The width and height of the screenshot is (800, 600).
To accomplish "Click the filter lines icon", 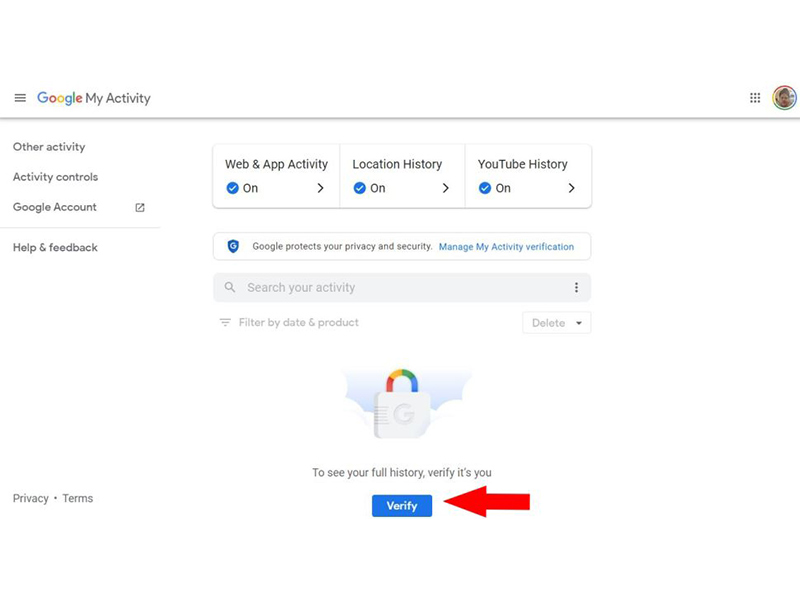I will tap(225, 322).
